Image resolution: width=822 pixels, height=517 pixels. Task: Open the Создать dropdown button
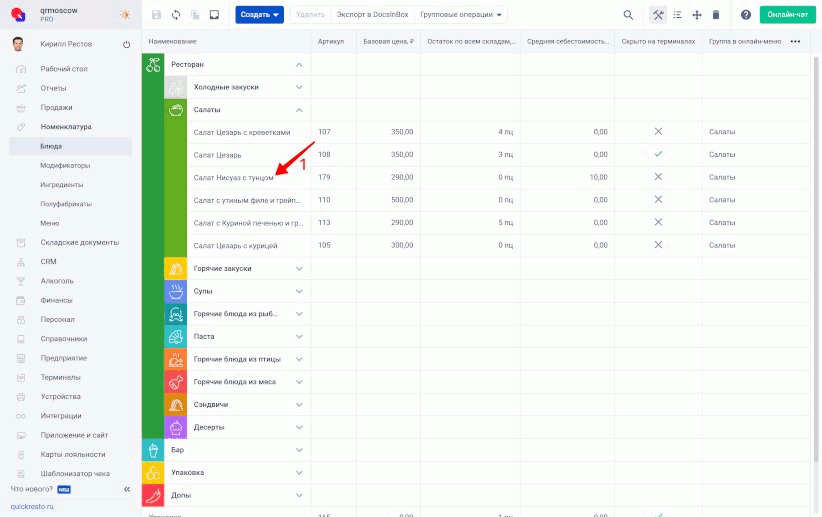[x=259, y=15]
